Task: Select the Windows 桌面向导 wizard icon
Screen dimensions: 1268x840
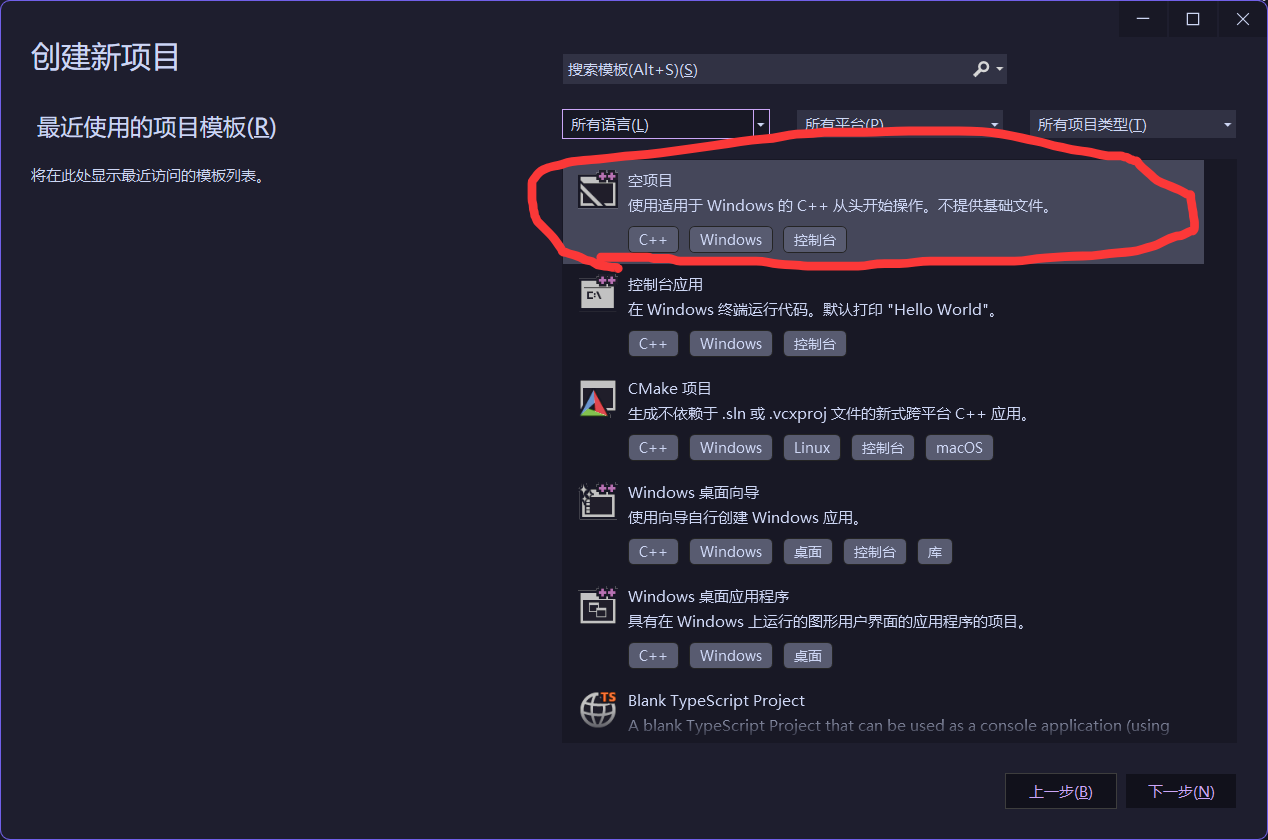Action: (598, 502)
